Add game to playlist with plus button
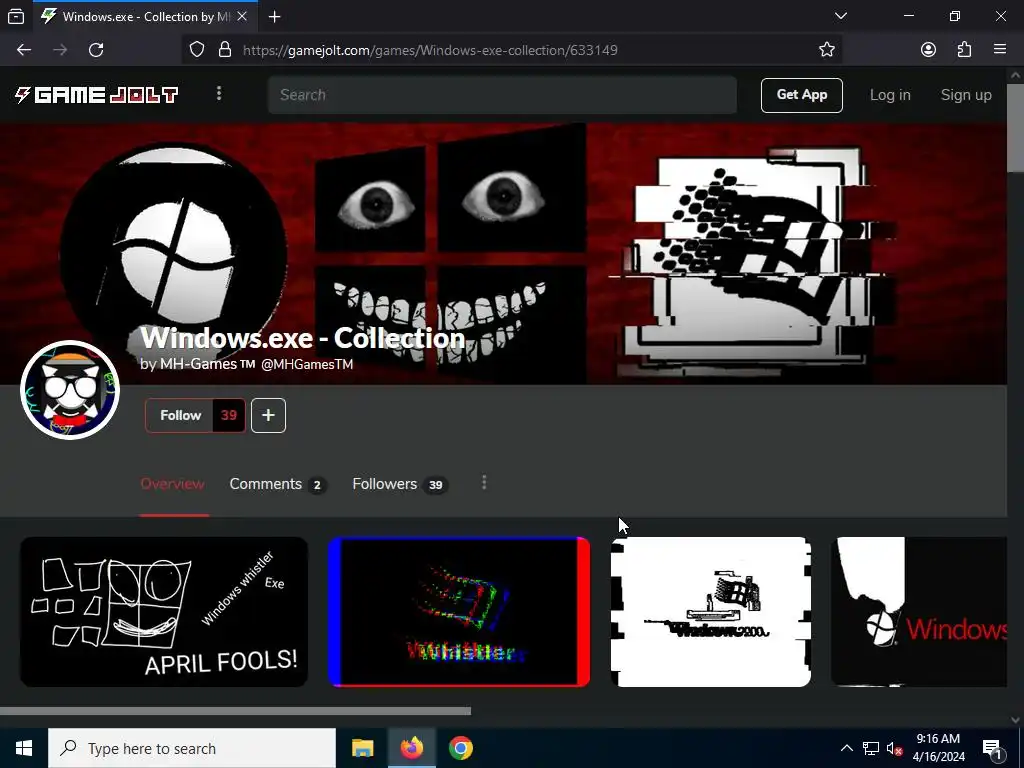1024x768 pixels. pyautogui.click(x=268, y=415)
